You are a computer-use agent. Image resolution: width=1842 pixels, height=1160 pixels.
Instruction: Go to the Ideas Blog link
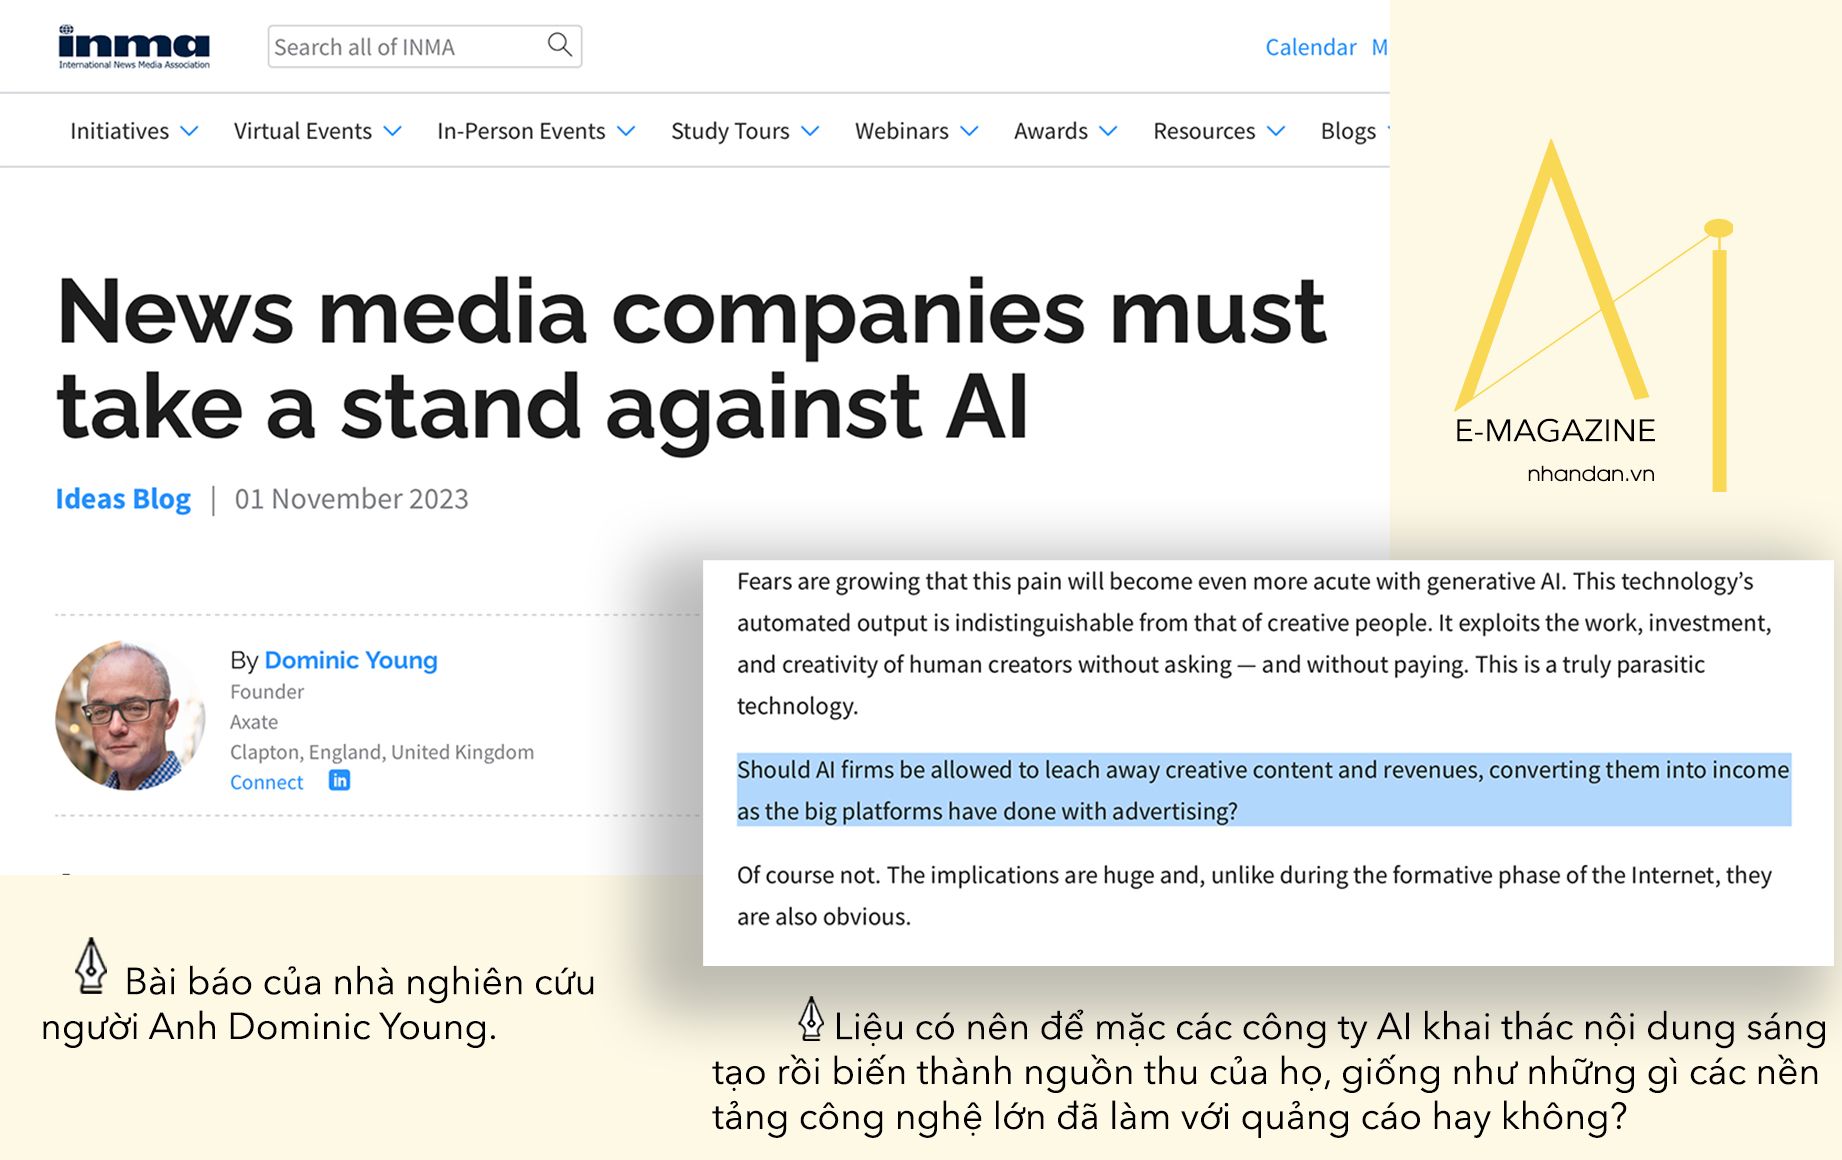tap(123, 498)
